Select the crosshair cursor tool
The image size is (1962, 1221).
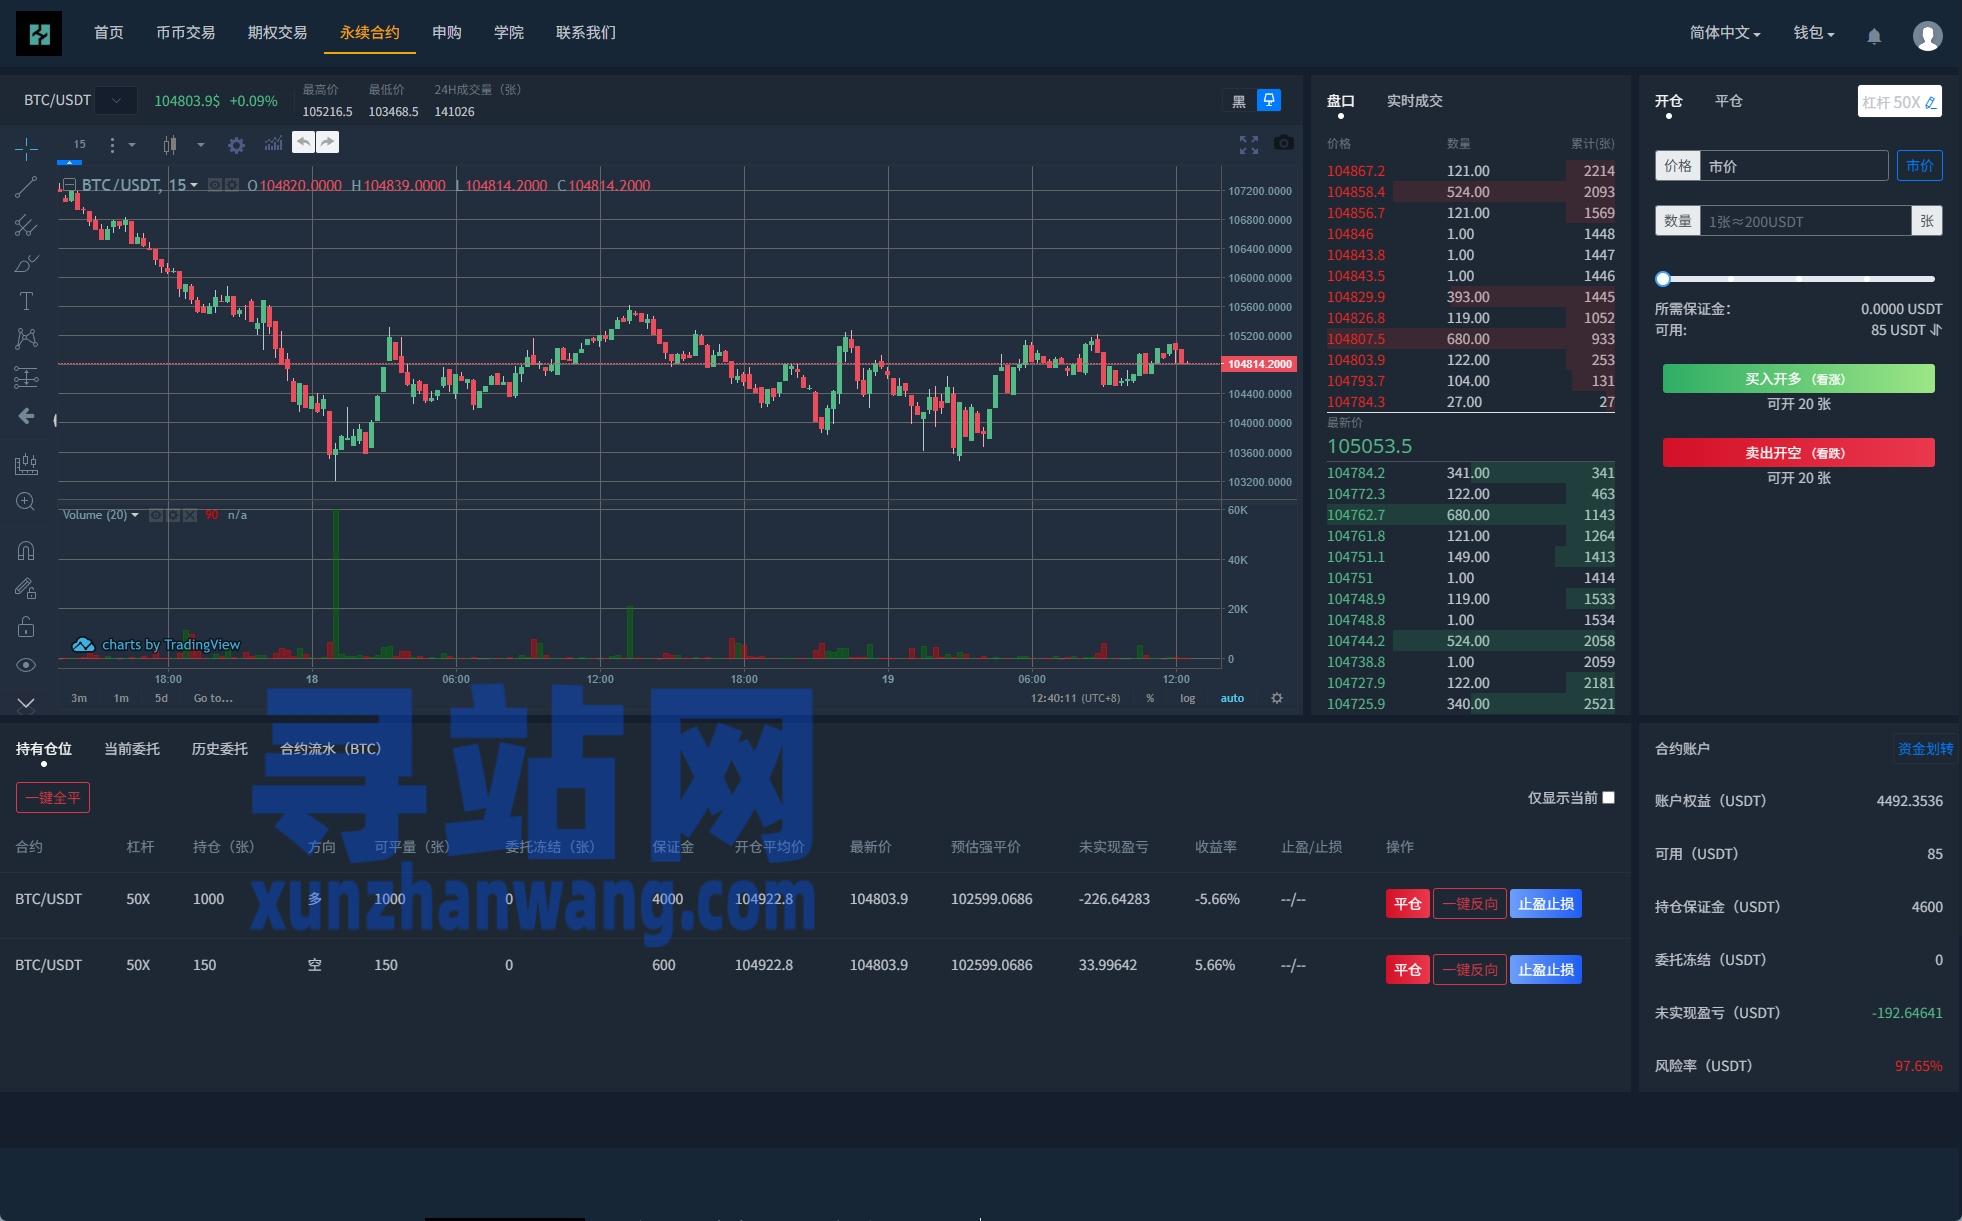coord(26,149)
